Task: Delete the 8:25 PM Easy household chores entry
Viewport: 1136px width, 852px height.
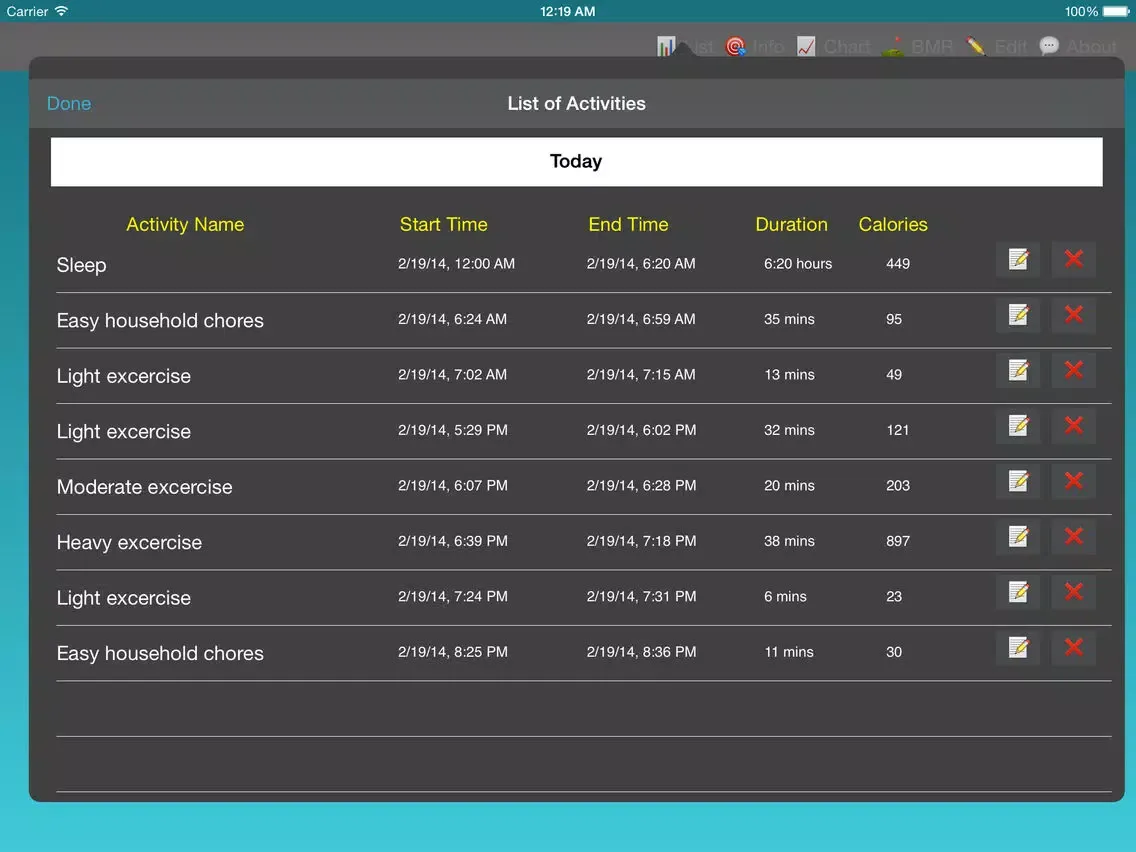Action: (x=1074, y=648)
